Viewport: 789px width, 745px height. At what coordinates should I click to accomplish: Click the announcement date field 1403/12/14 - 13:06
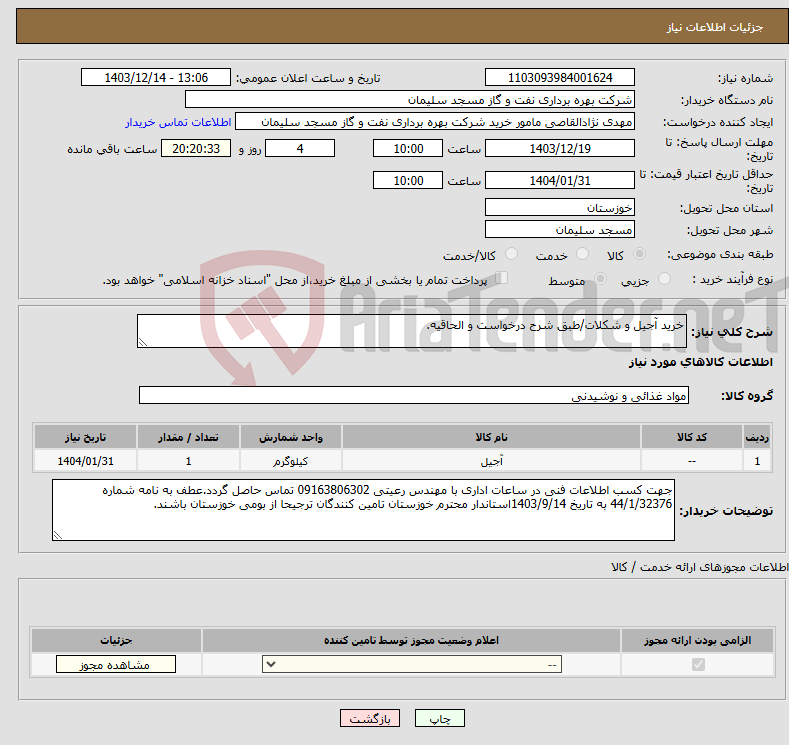(155, 77)
